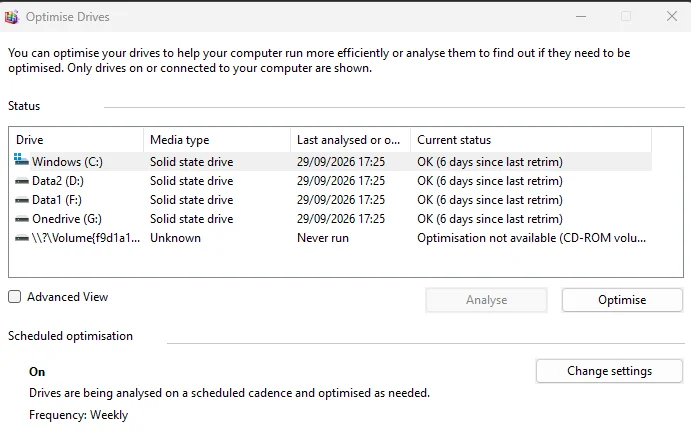Click the Frequency: Weekly text
The width and height of the screenshot is (691, 444).
click(x=78, y=415)
